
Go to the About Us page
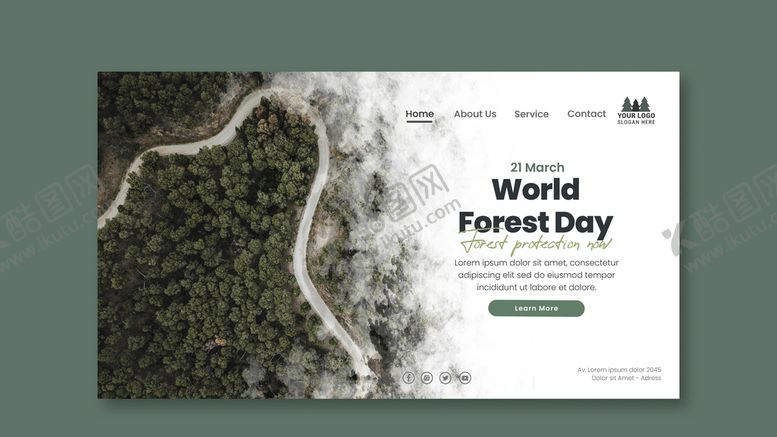[x=475, y=114]
